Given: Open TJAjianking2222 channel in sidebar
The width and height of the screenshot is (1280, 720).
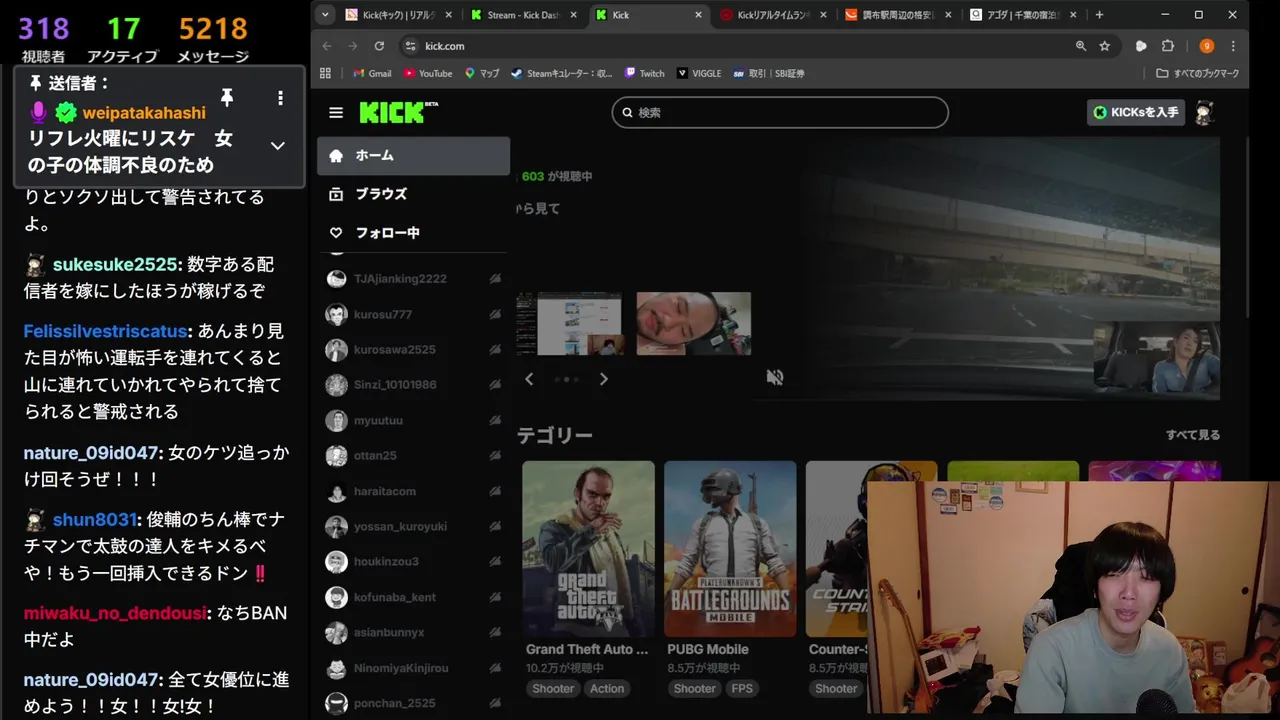Looking at the screenshot, I should [x=413, y=279].
